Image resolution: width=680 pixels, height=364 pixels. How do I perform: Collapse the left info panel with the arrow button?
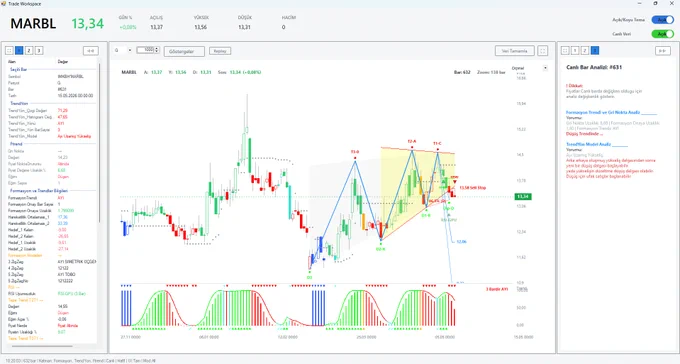click(x=91, y=51)
